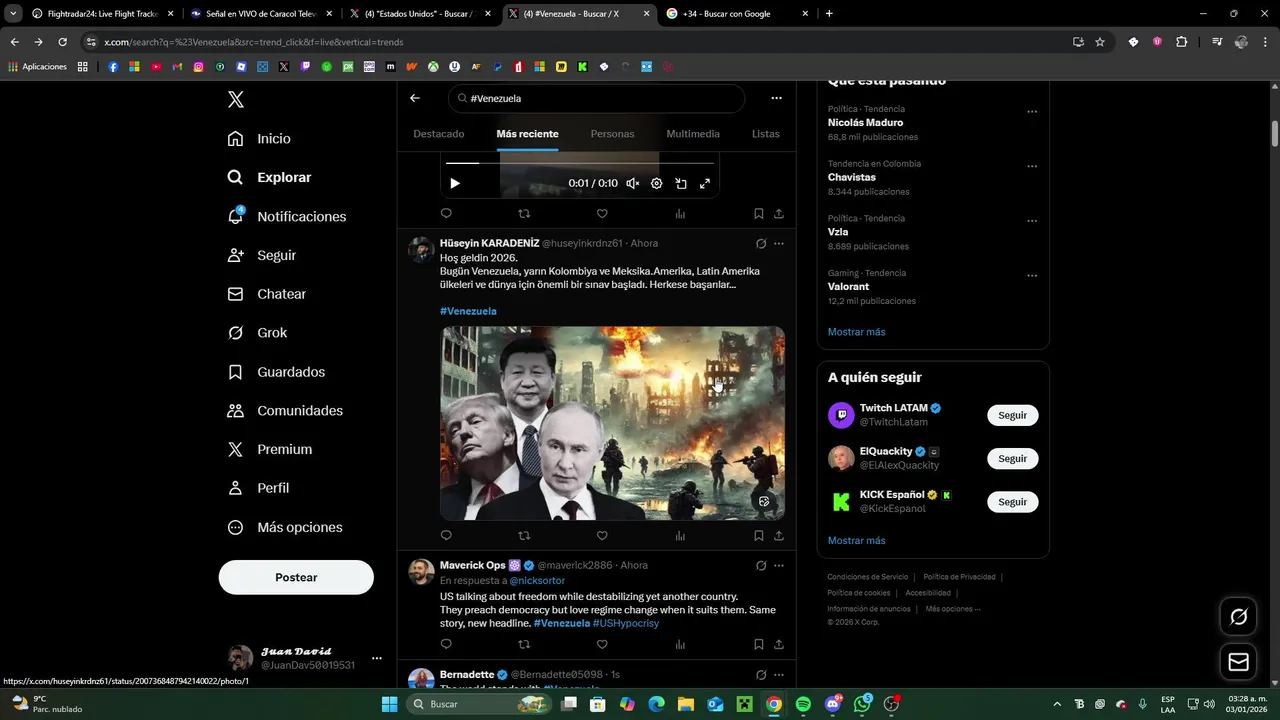
Task: Open Grok in the sidebar
Action: (257, 333)
